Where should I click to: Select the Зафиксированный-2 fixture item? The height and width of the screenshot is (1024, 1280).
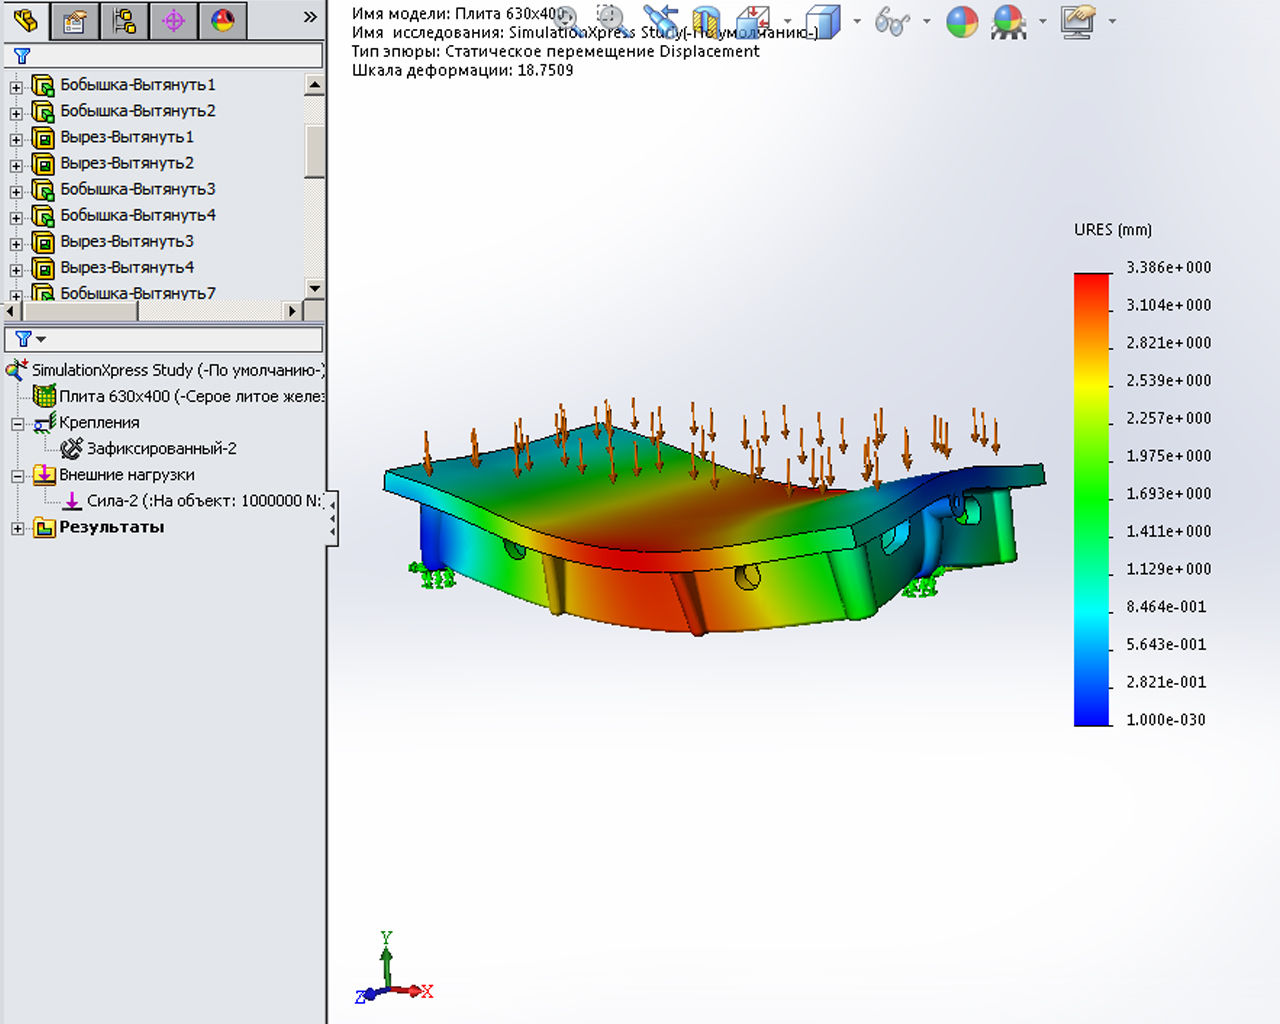click(161, 449)
